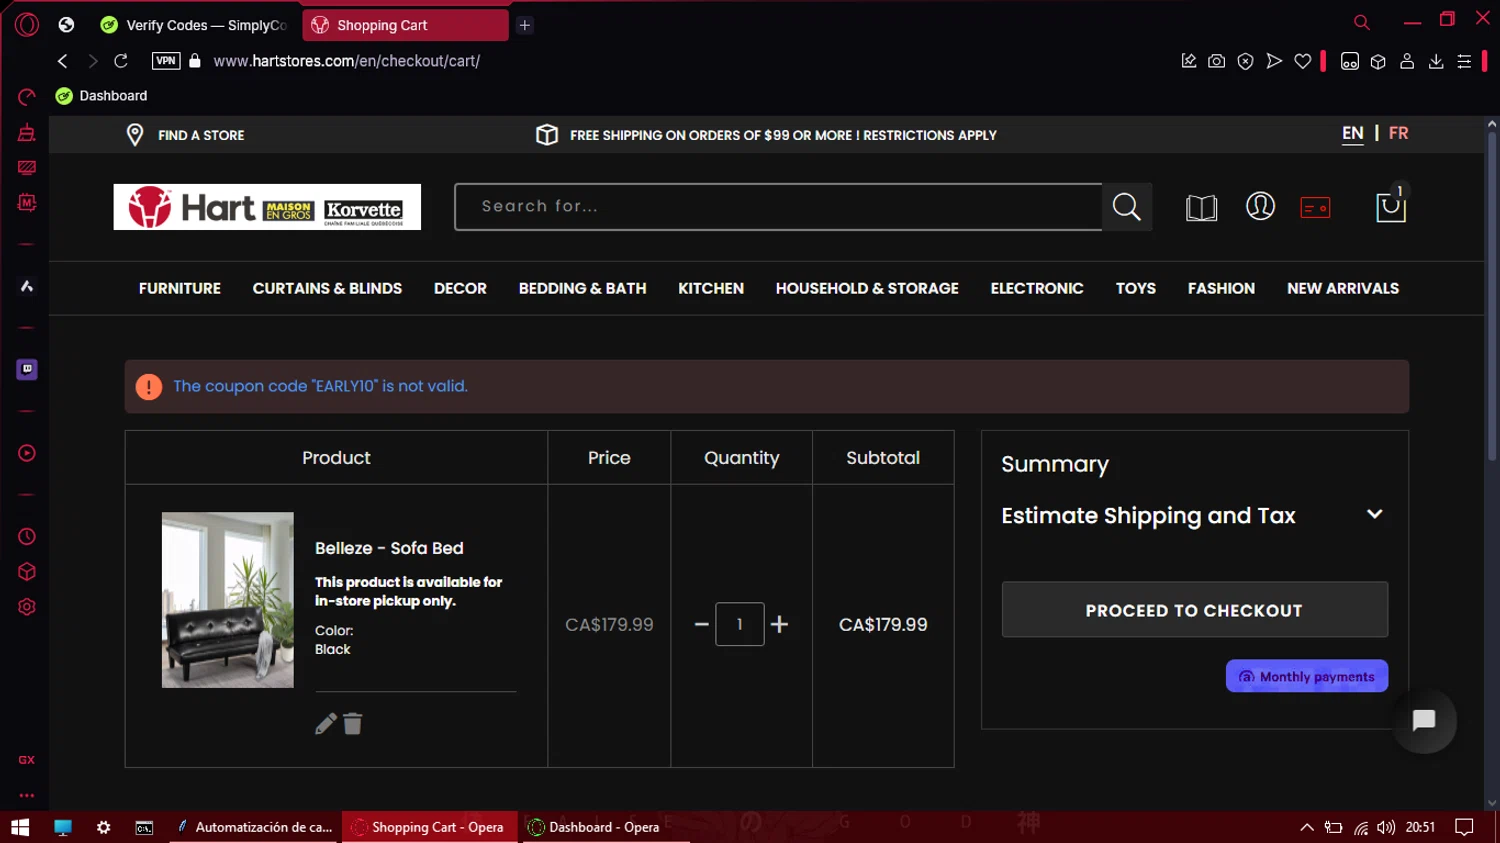The width and height of the screenshot is (1500, 843).
Task: Open the chat bubble widget
Action: pos(1424,720)
